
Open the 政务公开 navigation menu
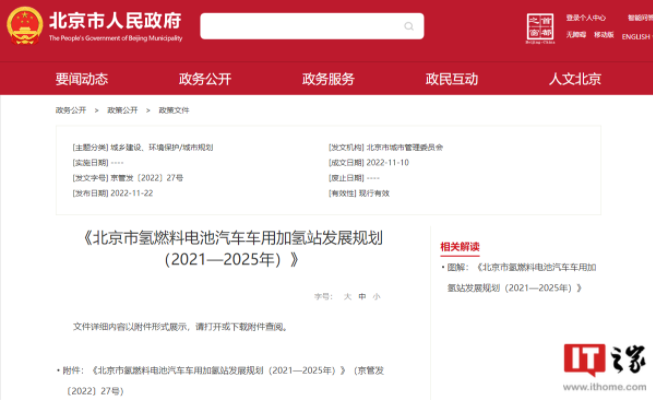pyautogui.click(x=205, y=80)
